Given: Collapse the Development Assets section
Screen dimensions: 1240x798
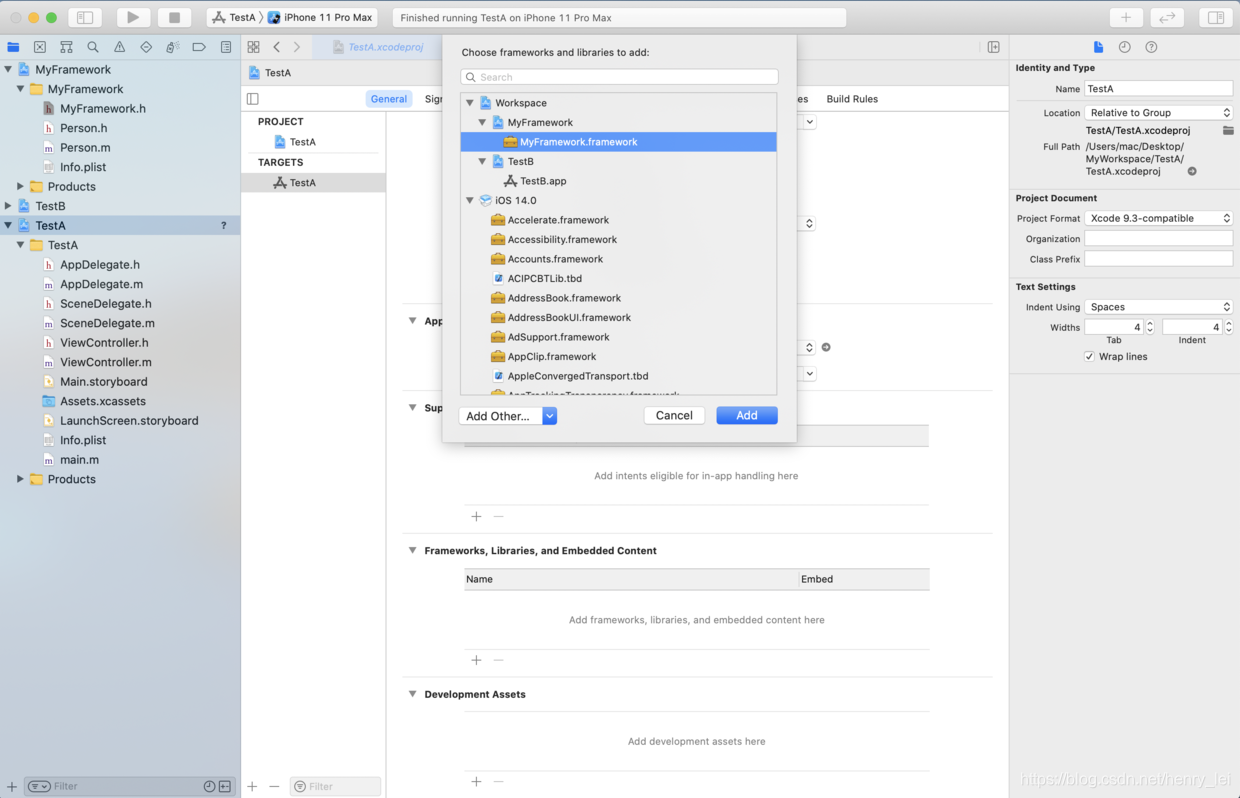Looking at the screenshot, I should 412,694.
